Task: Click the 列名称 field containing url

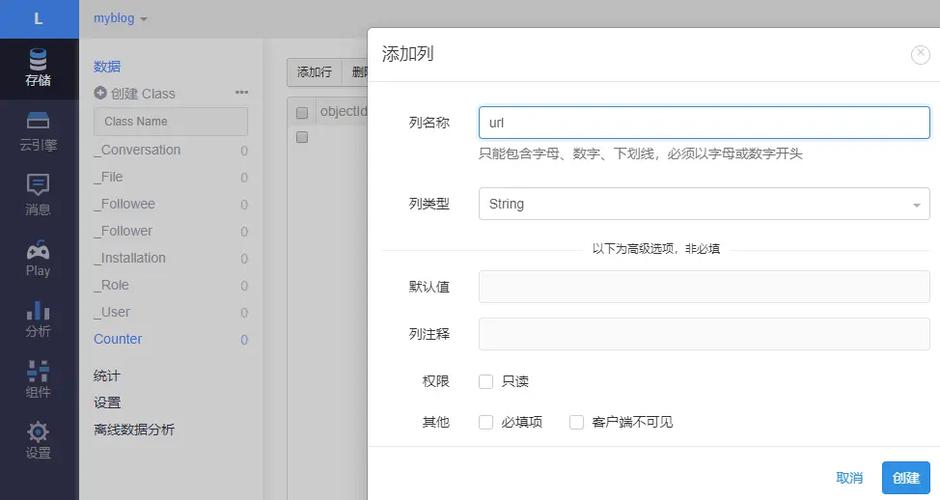Action: pos(704,122)
